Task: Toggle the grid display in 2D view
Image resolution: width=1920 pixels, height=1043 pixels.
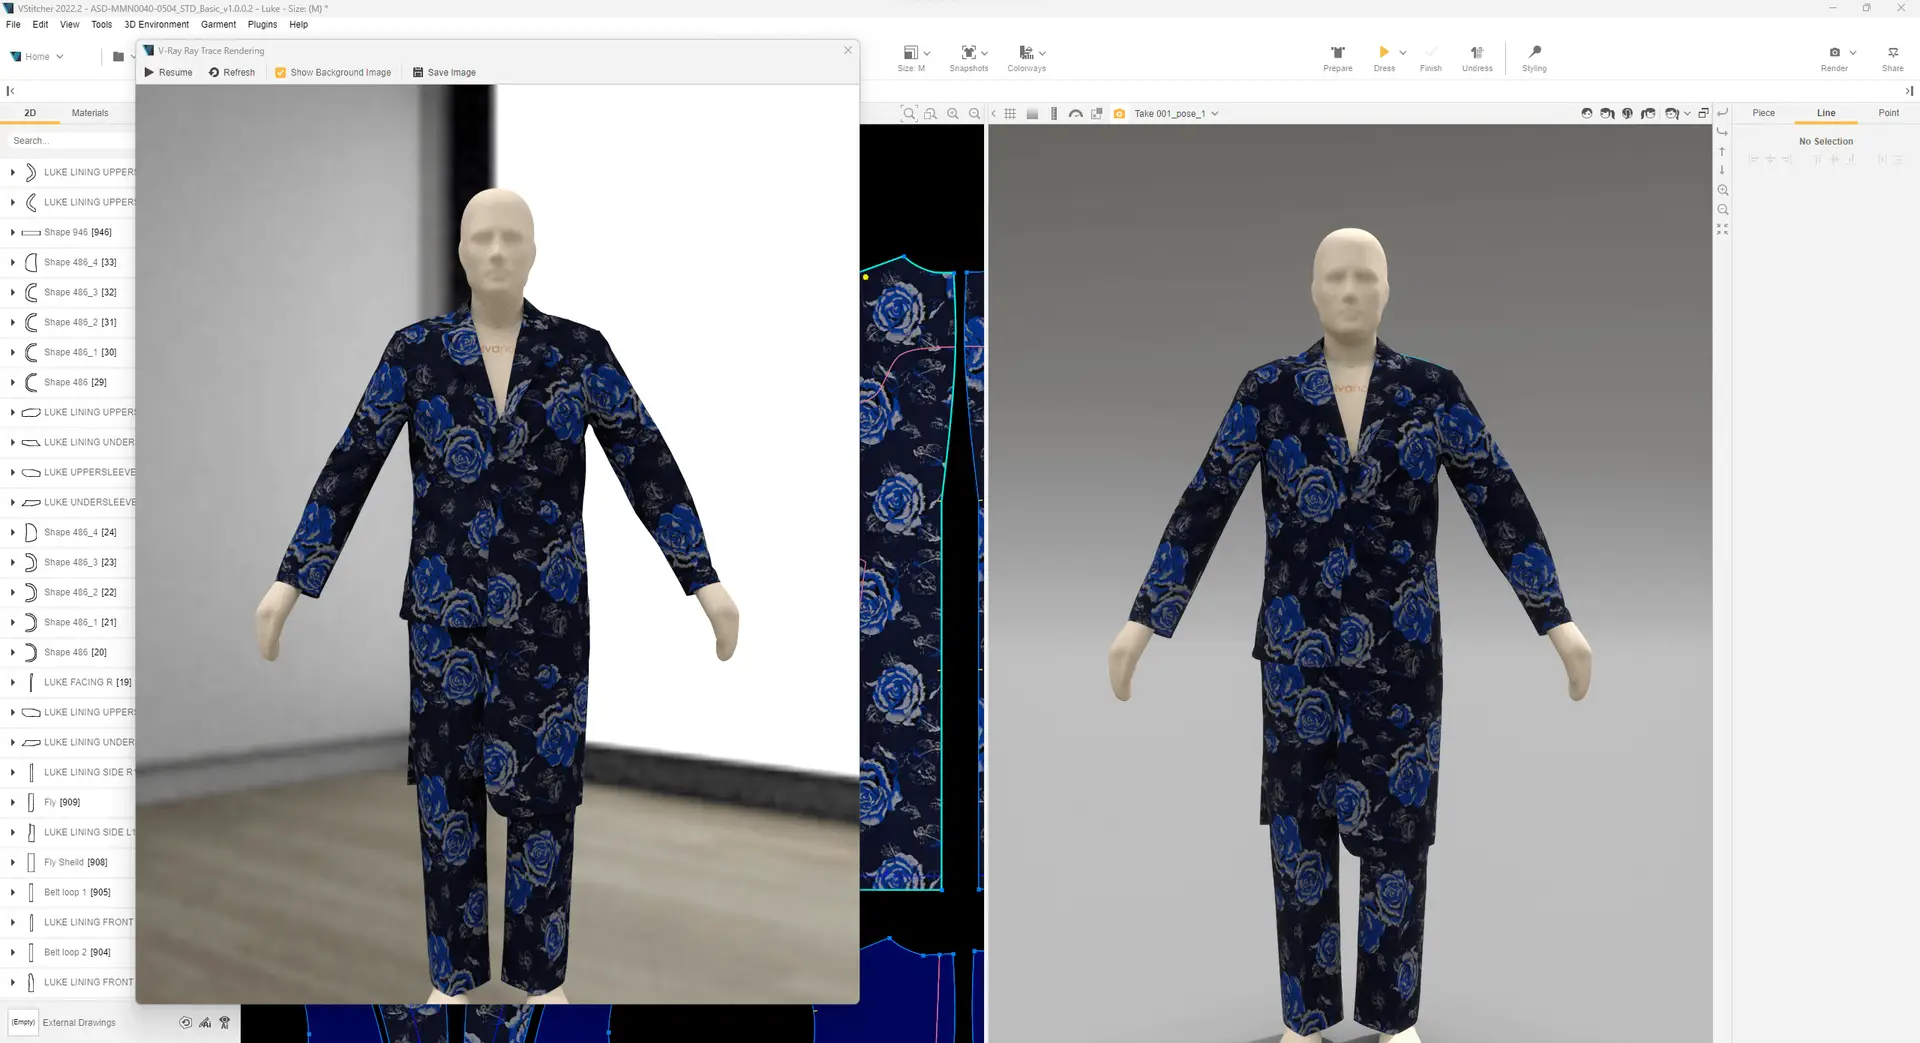Action: click(1010, 113)
